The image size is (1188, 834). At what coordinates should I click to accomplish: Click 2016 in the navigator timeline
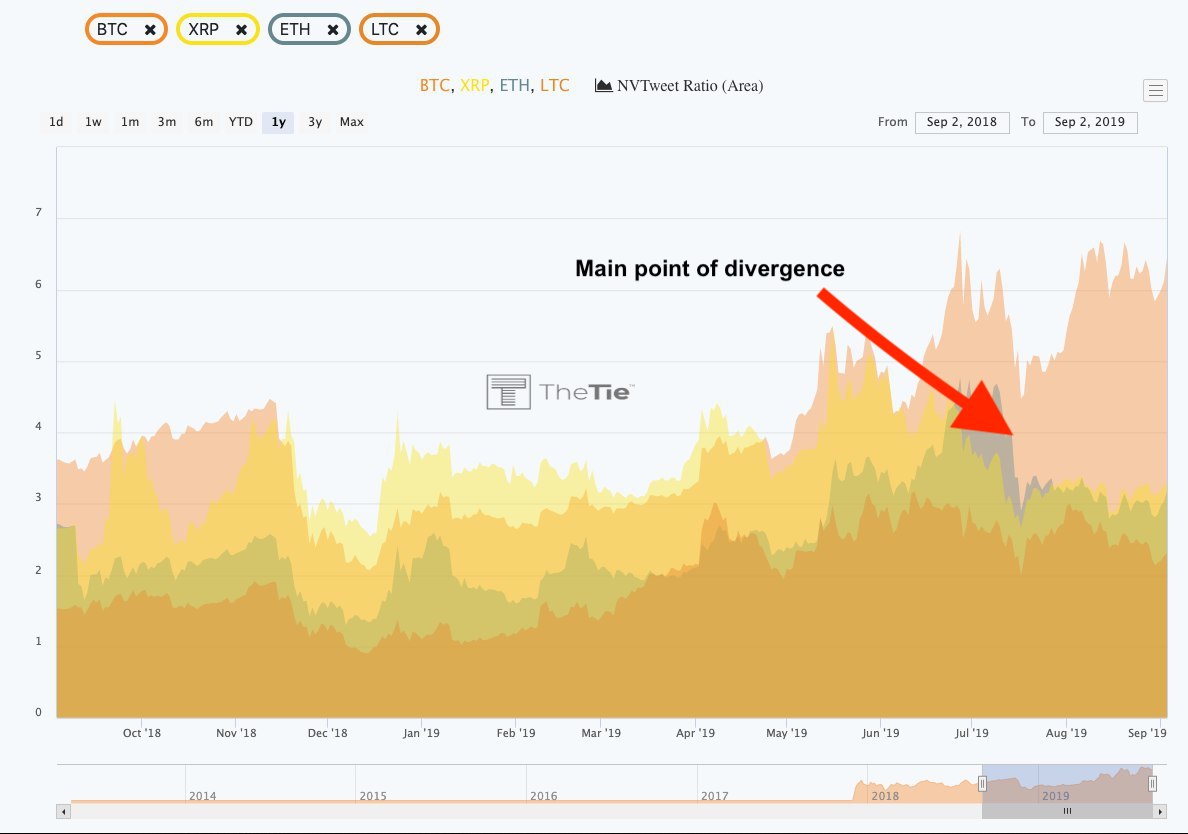[543, 796]
